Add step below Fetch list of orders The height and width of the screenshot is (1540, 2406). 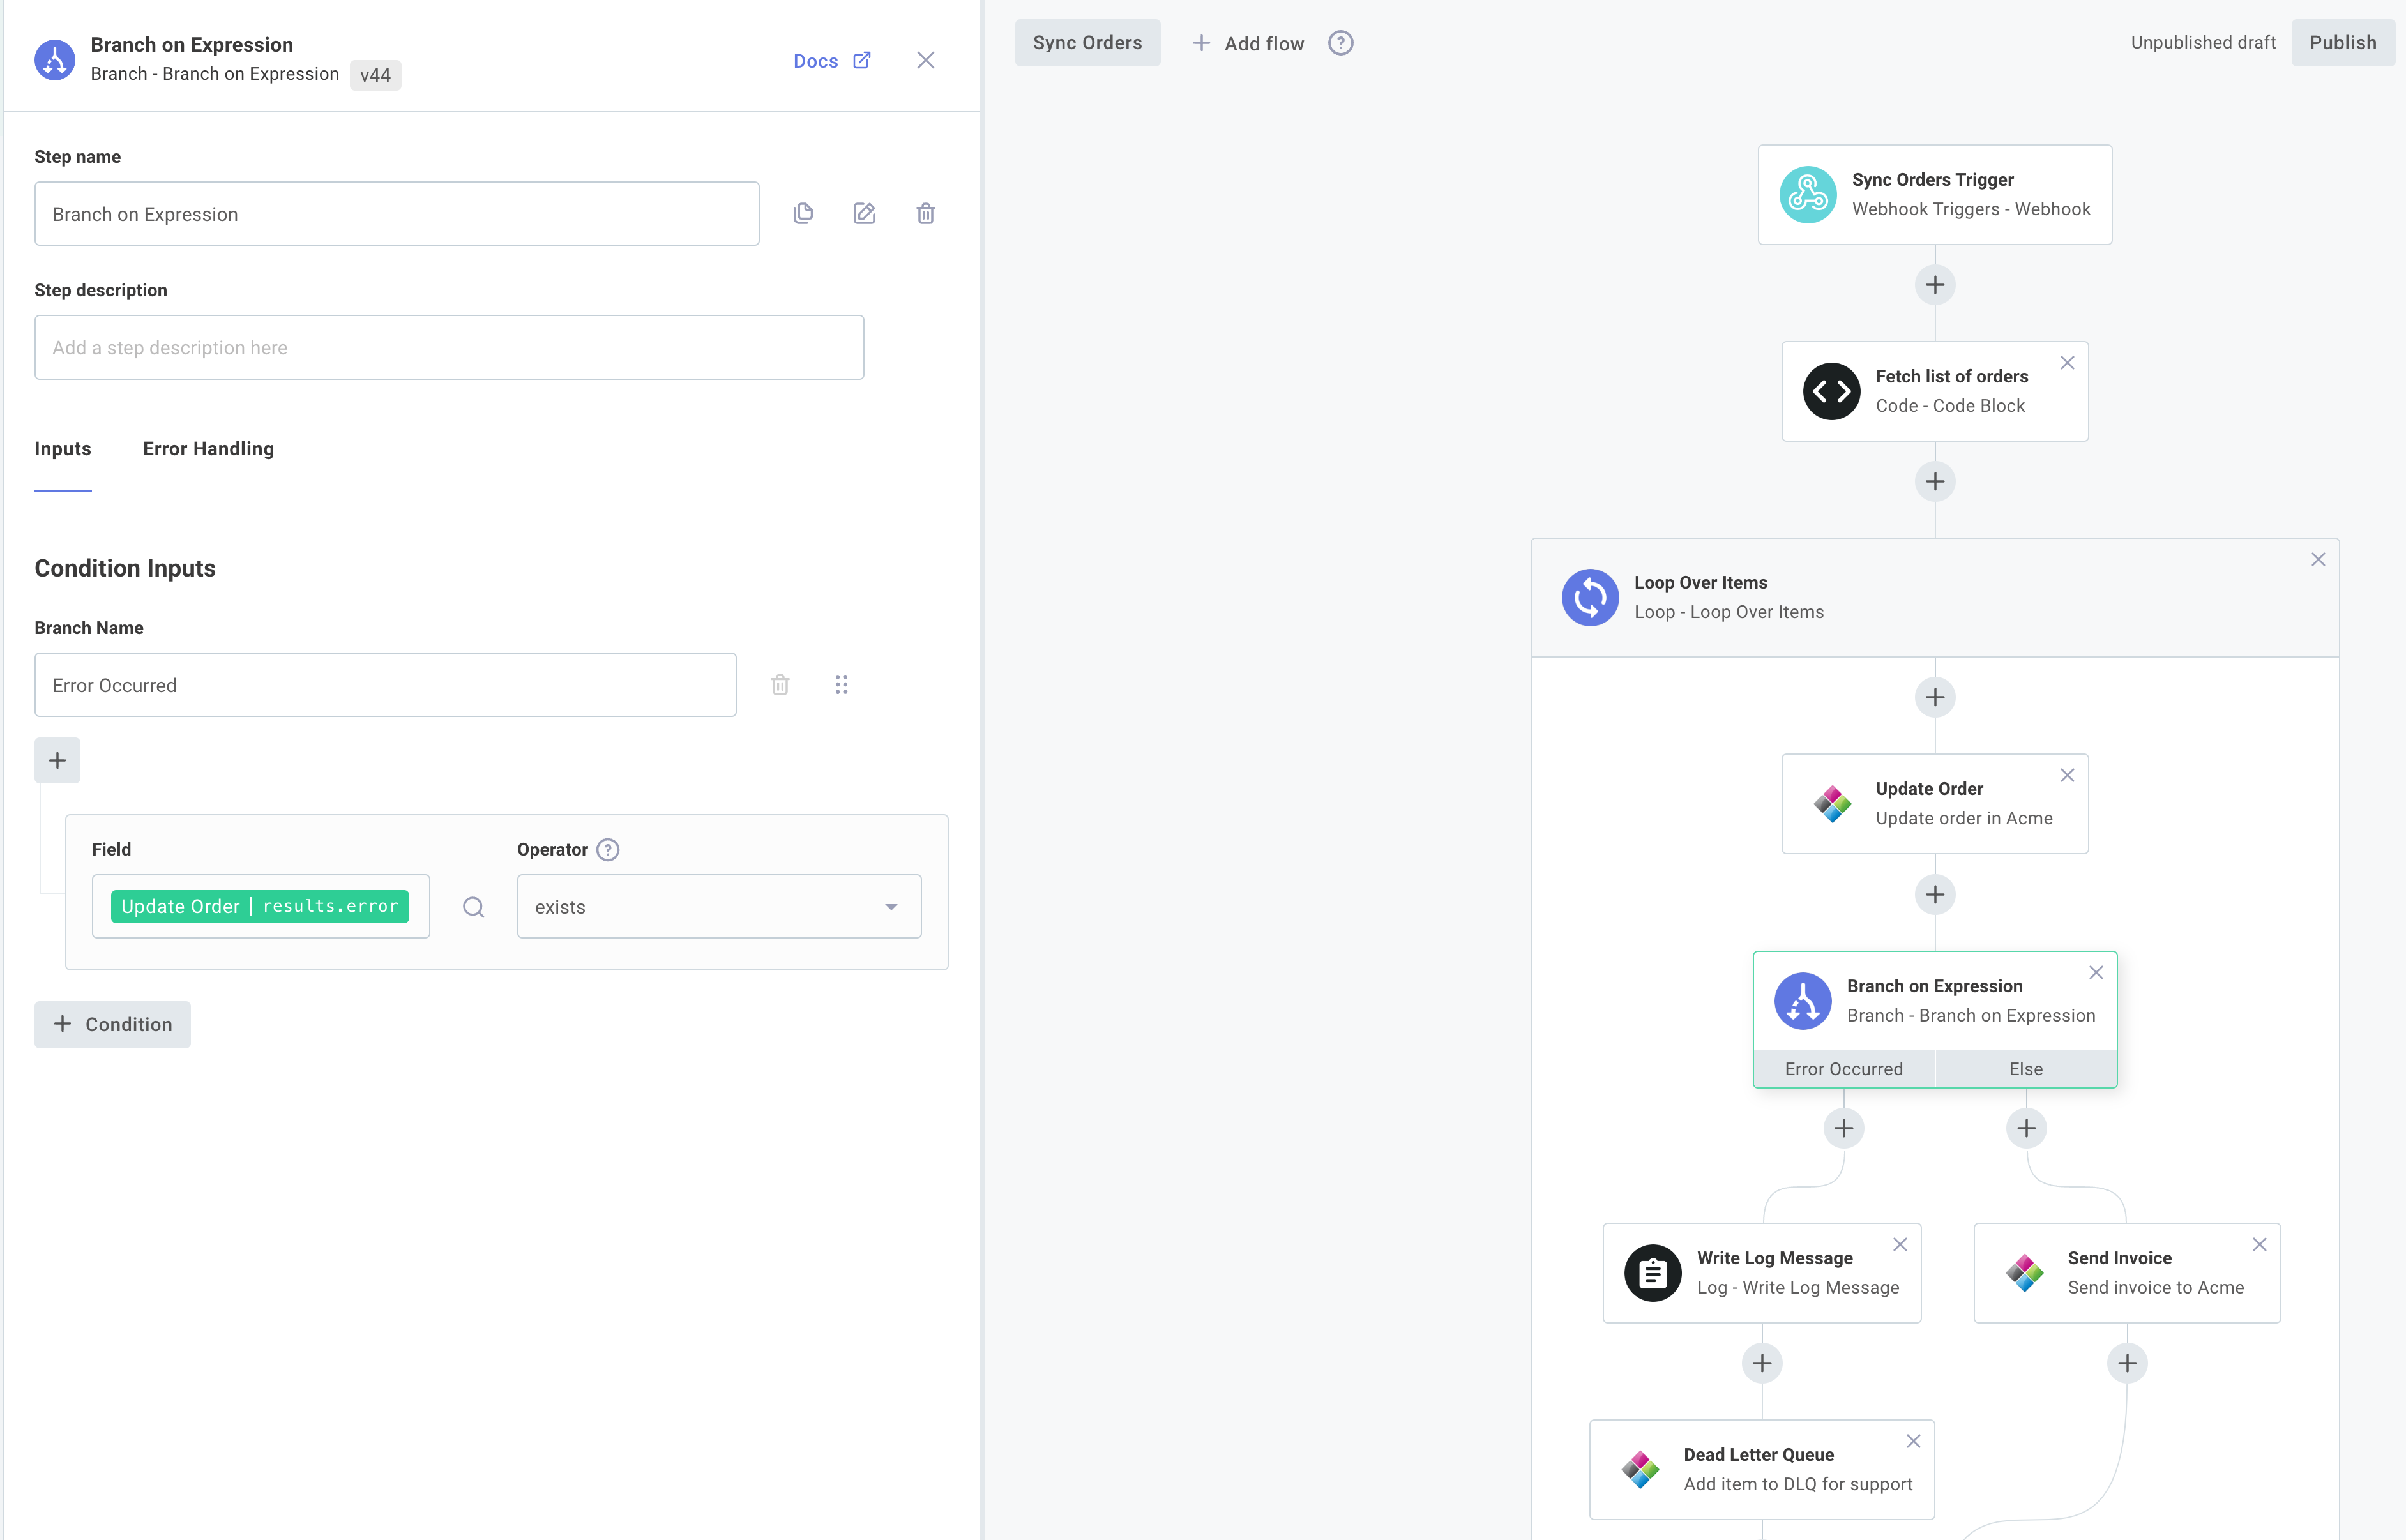tap(1935, 482)
